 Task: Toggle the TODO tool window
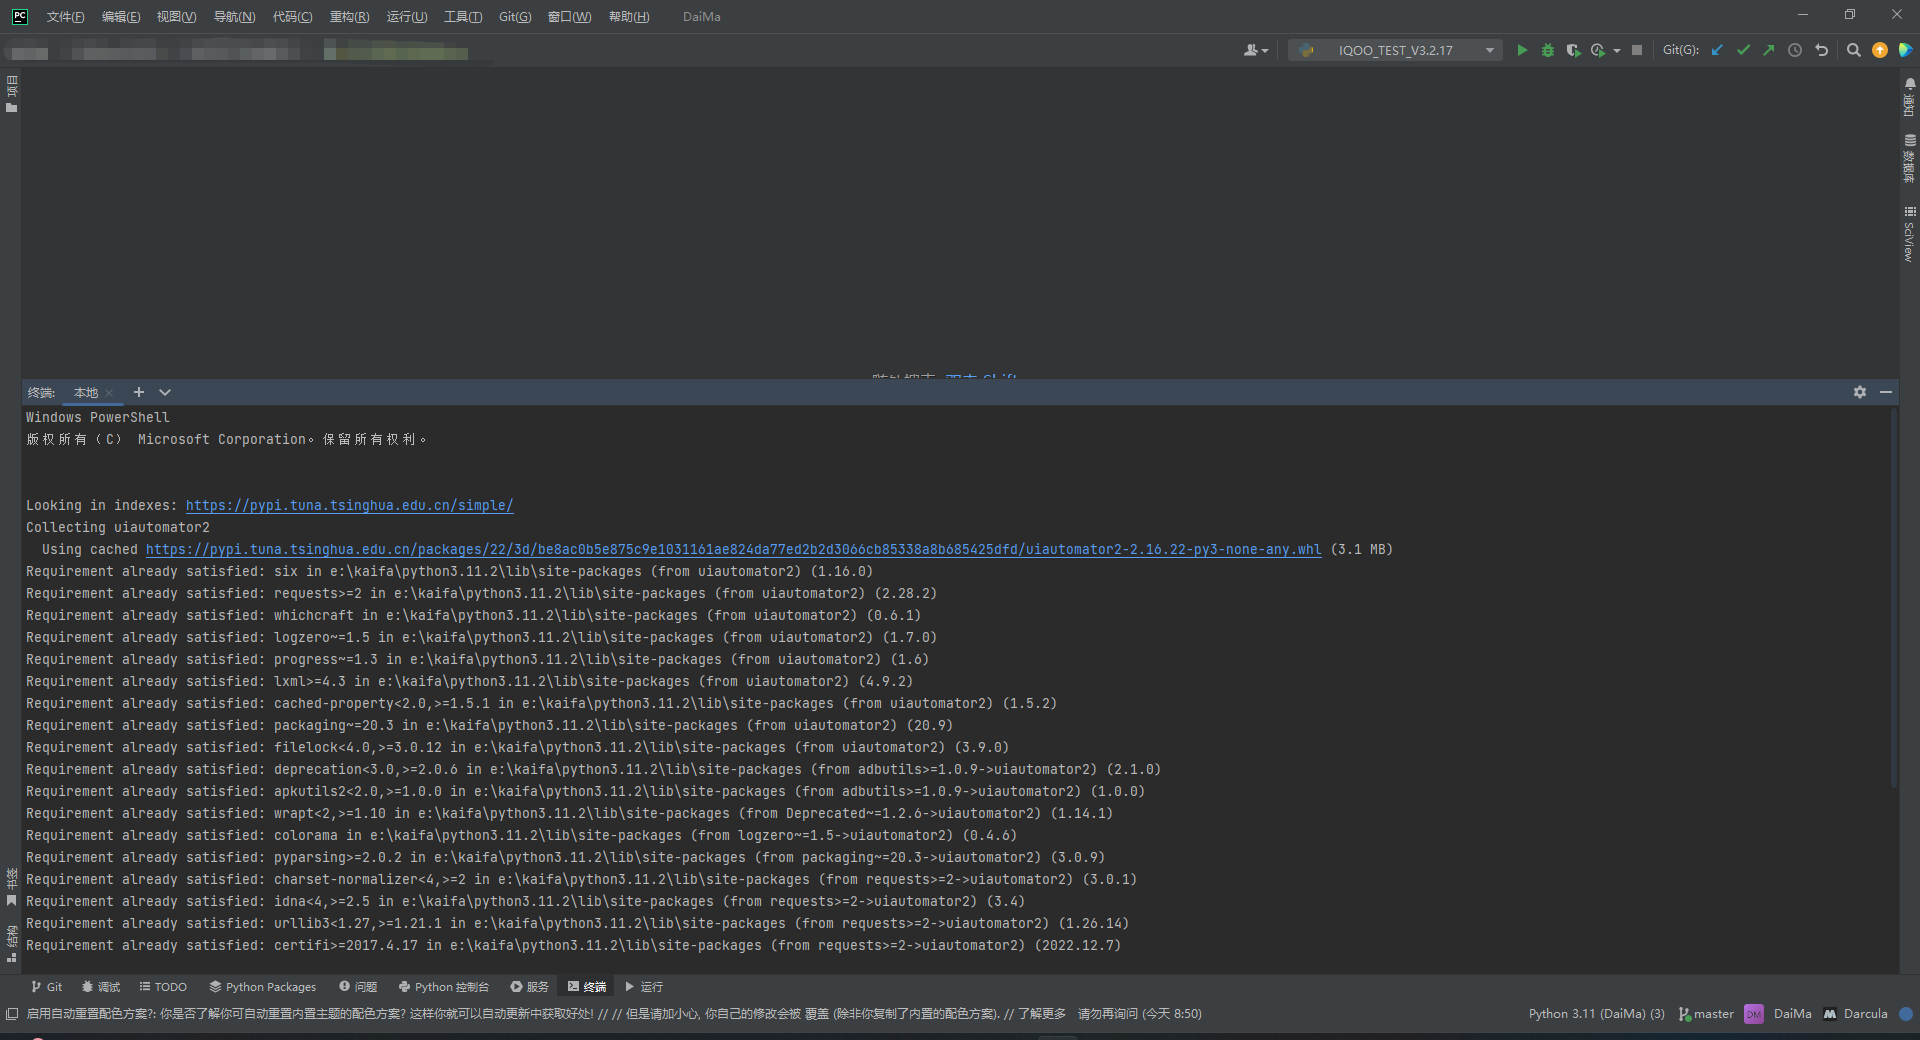[162, 987]
